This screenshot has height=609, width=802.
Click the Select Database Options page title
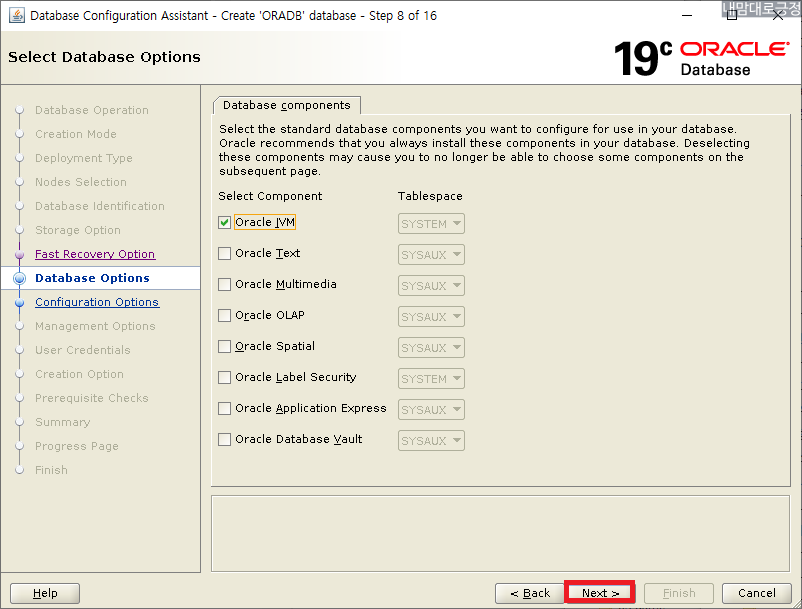tap(104, 57)
